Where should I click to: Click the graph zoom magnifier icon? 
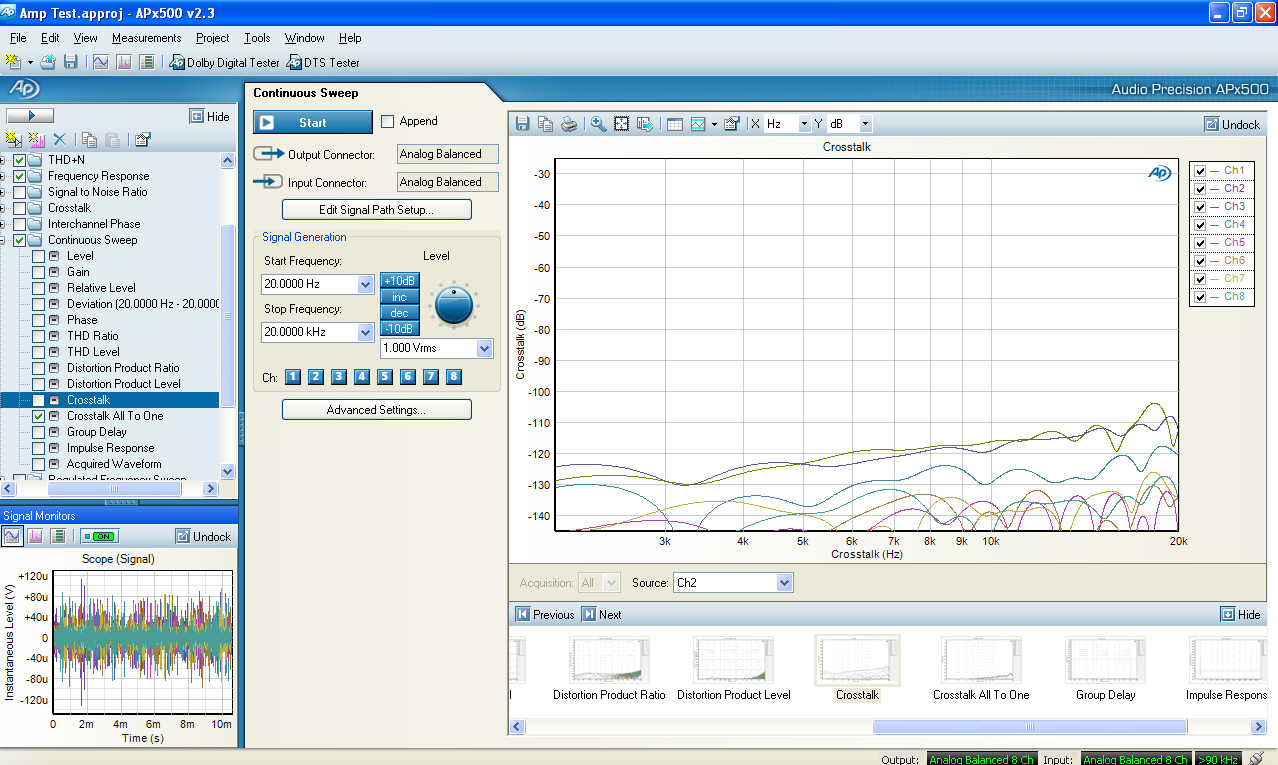(598, 124)
